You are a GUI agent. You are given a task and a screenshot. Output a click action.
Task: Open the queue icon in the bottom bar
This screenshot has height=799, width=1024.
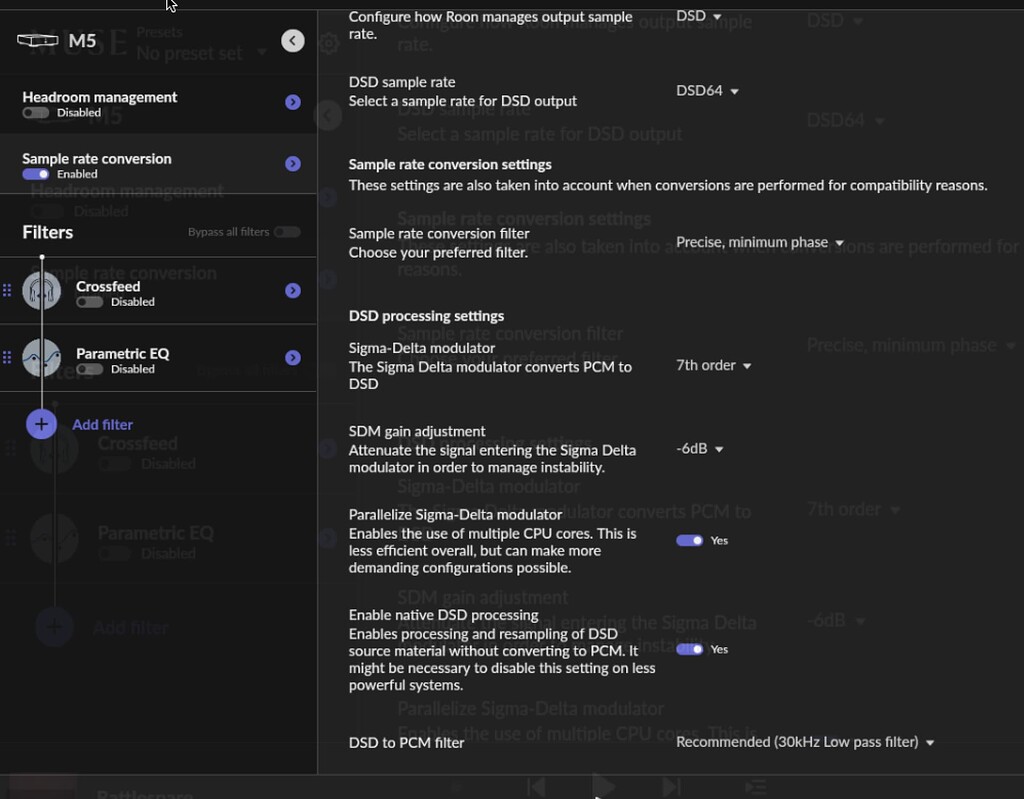point(755,786)
